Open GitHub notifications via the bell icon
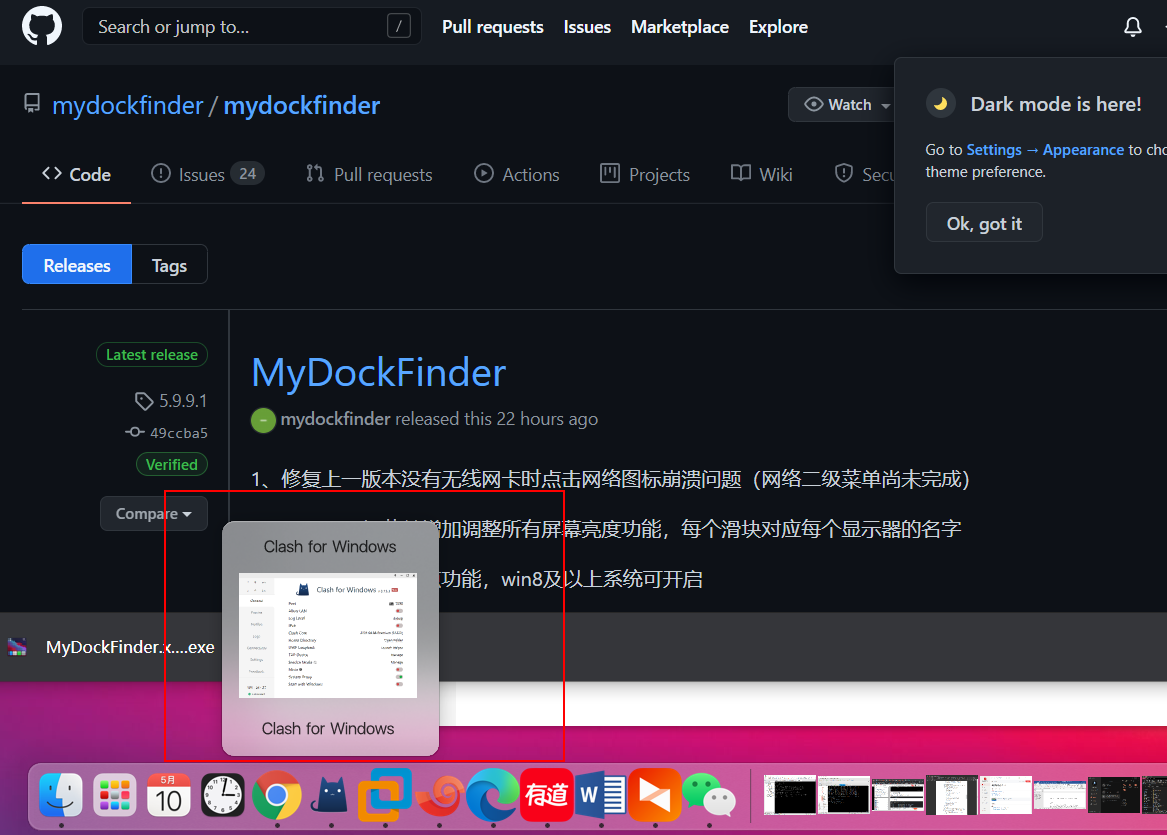Viewport: 1167px width, 835px height. coord(1132,26)
